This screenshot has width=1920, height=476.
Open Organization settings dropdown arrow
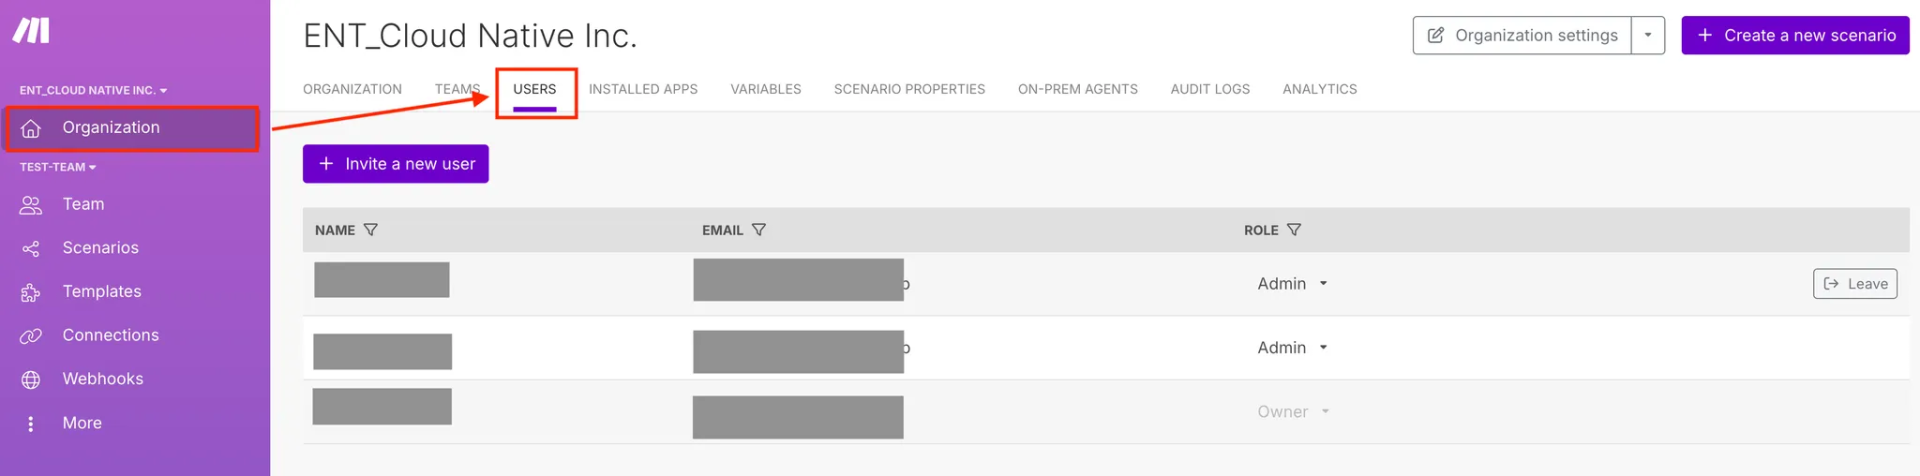click(1648, 35)
